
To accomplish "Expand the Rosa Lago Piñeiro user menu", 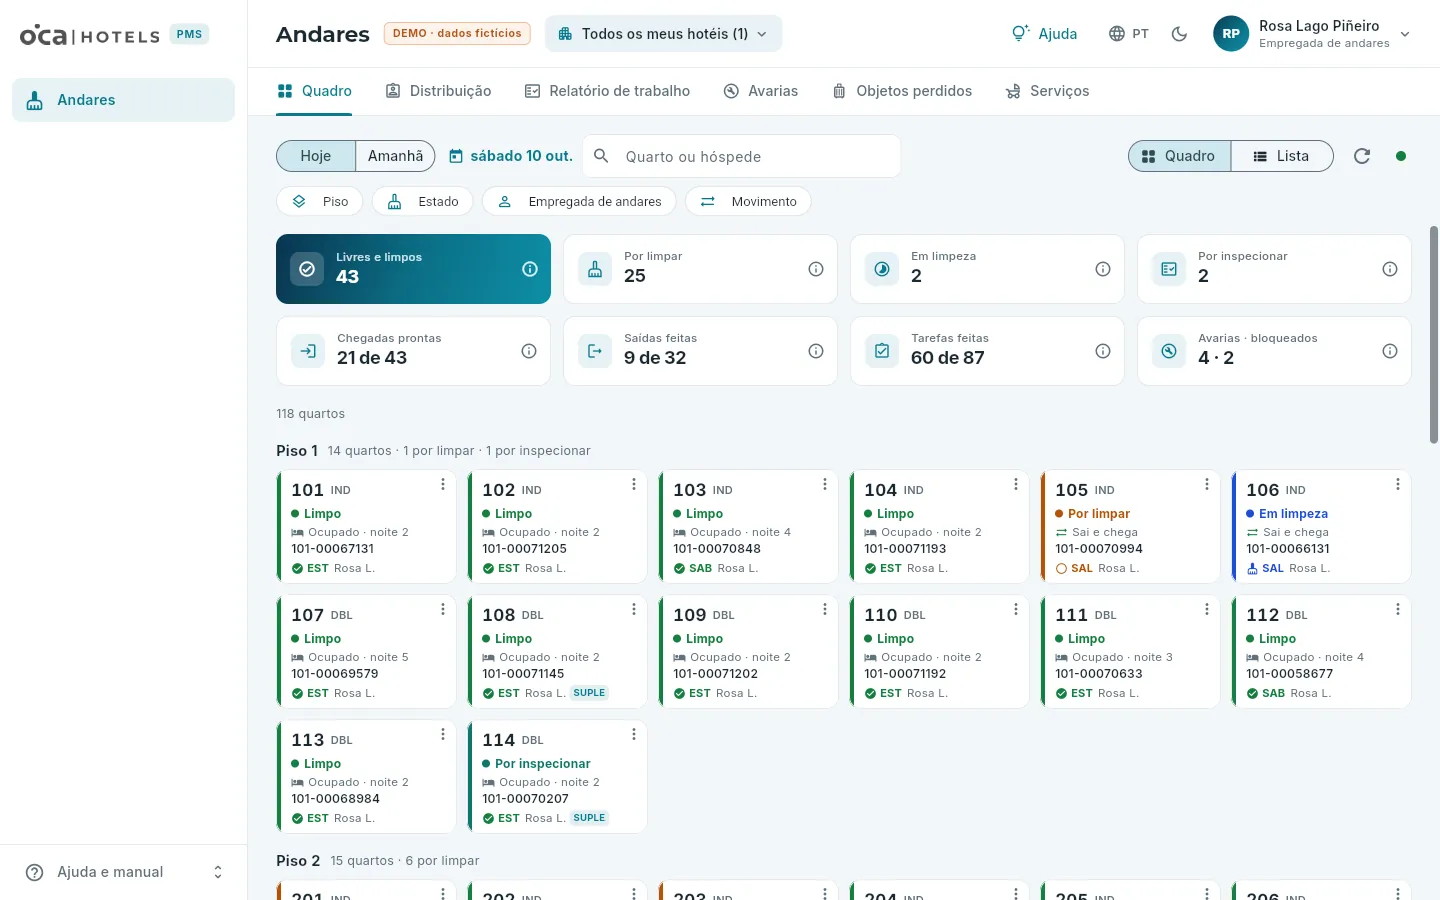I will [x=1312, y=34].
